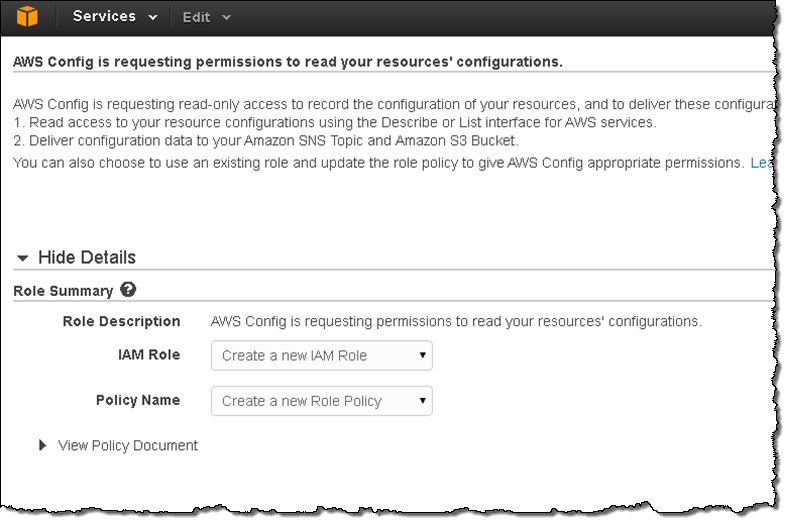Click the arrow next to Services
This screenshot has width=789, height=523.
(152, 18)
